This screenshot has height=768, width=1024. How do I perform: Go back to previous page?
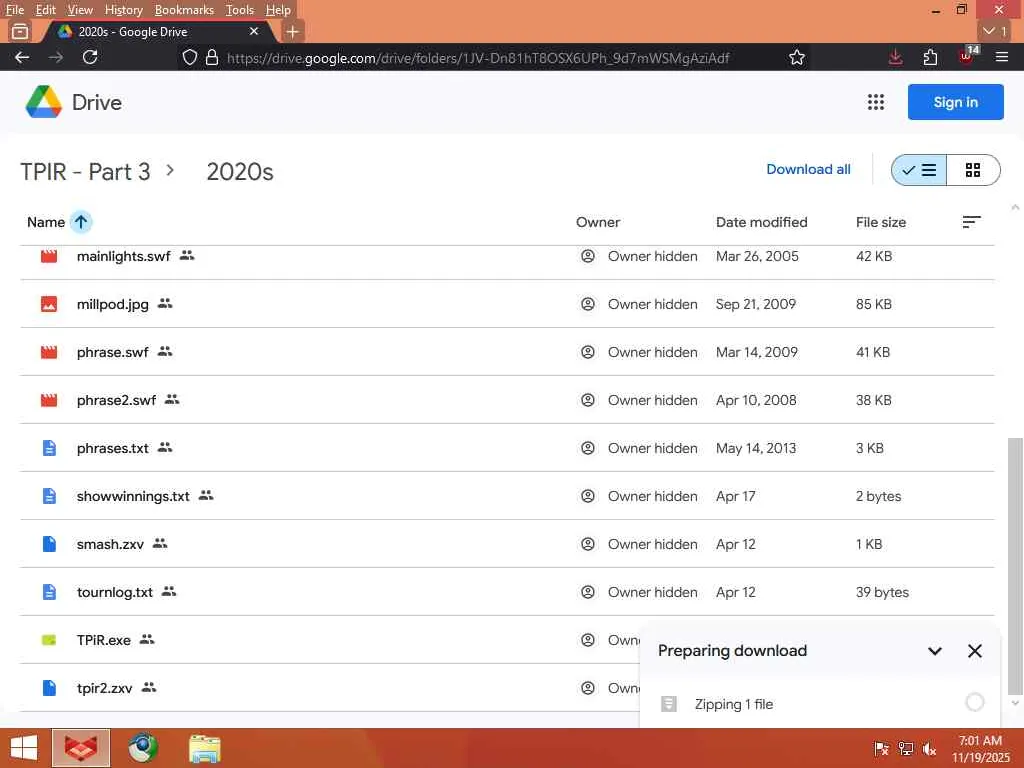(x=22, y=57)
